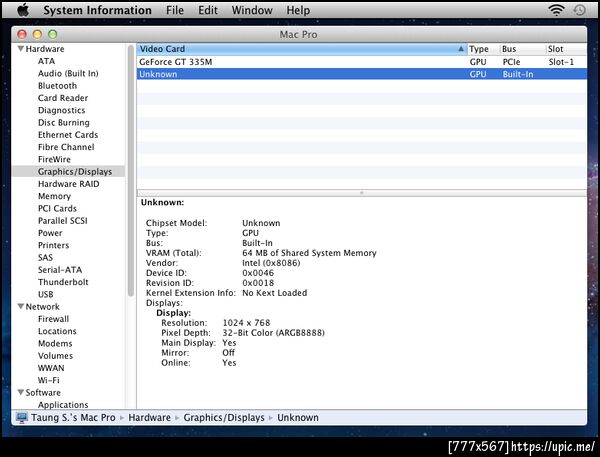Select Parallel SCSI in sidebar

tap(63, 220)
